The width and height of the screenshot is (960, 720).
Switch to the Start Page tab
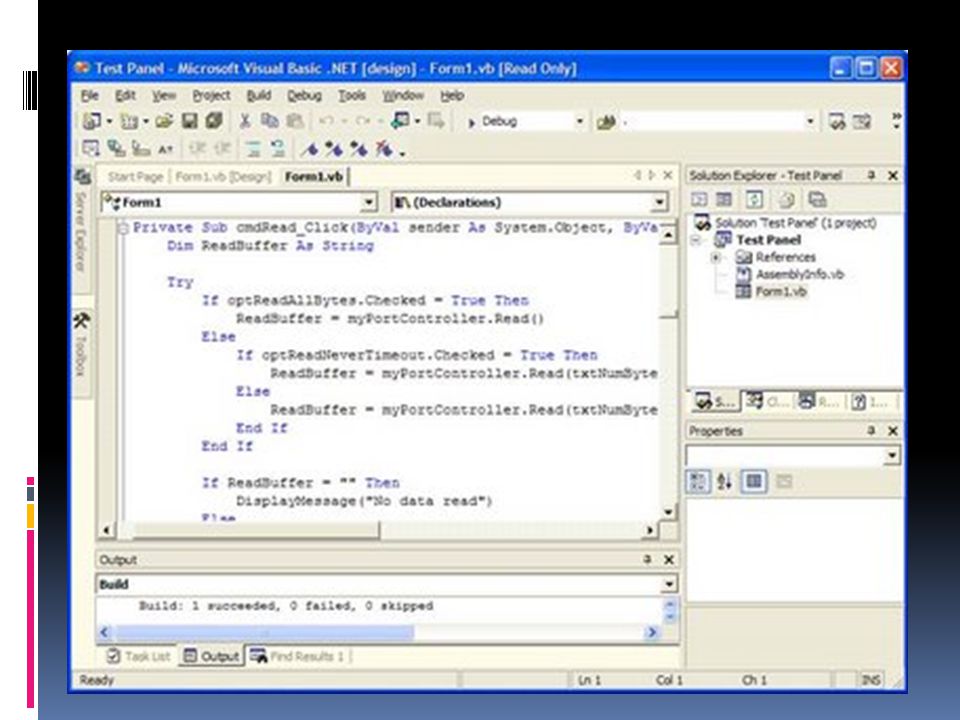[135, 177]
